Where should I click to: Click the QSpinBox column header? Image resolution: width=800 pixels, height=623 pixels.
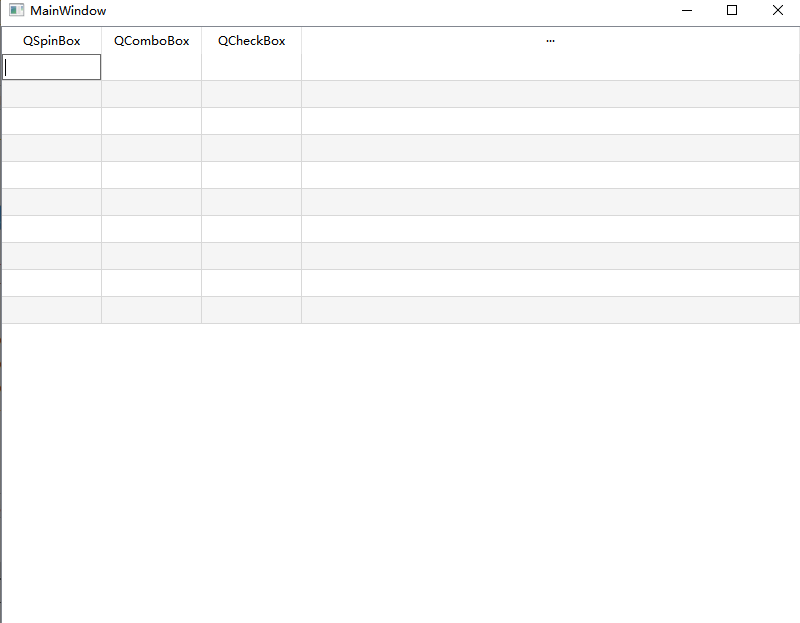52,41
